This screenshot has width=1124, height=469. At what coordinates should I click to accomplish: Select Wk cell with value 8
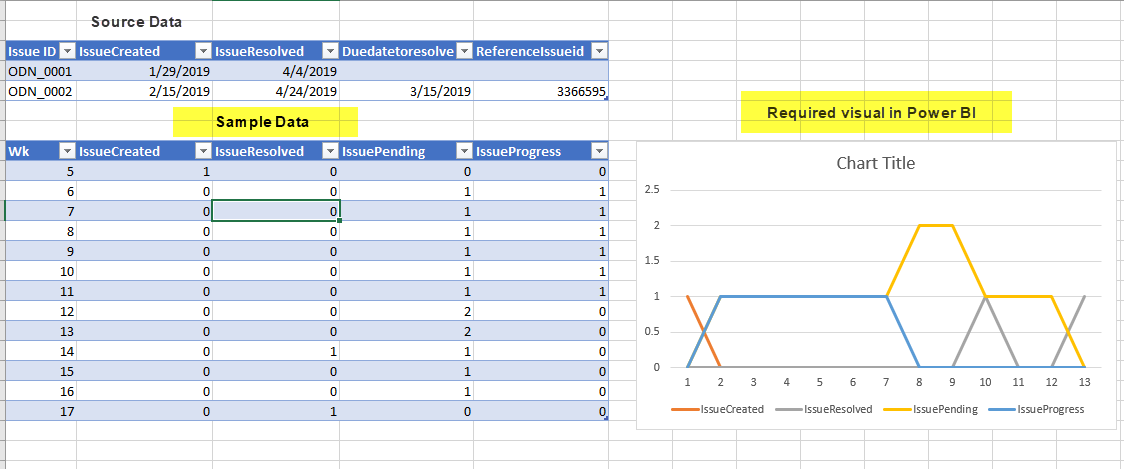[41, 232]
